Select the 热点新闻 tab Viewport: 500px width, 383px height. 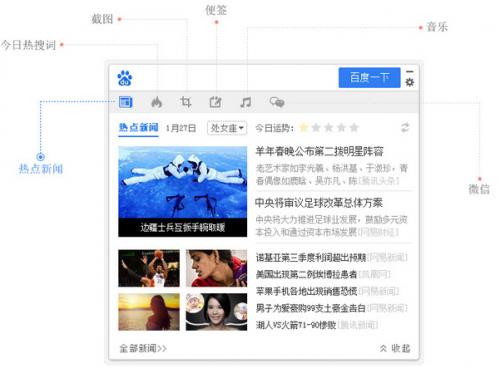138,128
